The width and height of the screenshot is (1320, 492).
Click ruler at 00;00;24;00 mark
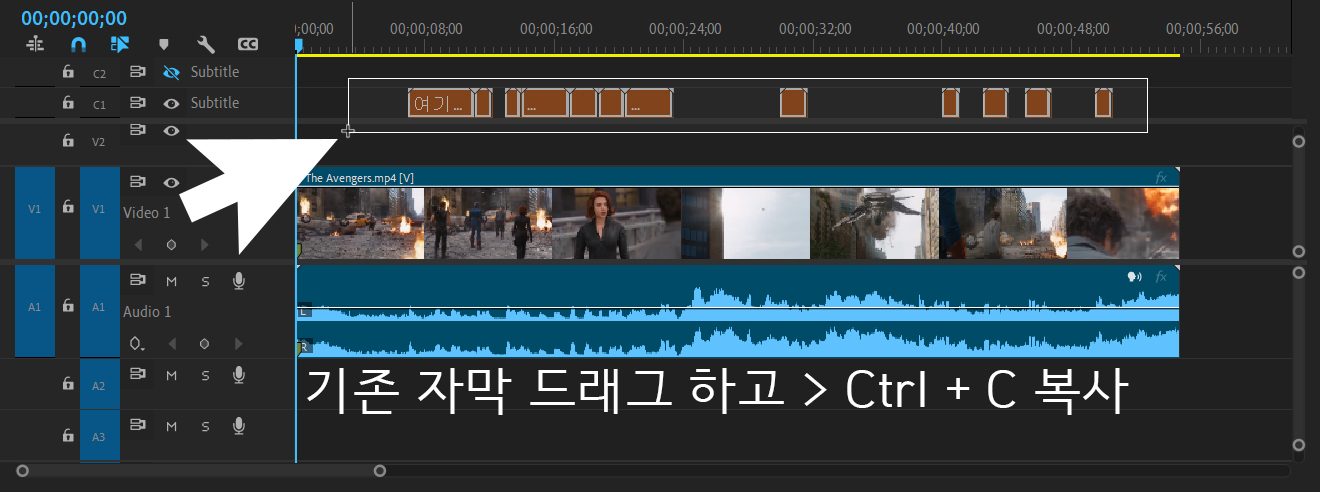click(684, 29)
